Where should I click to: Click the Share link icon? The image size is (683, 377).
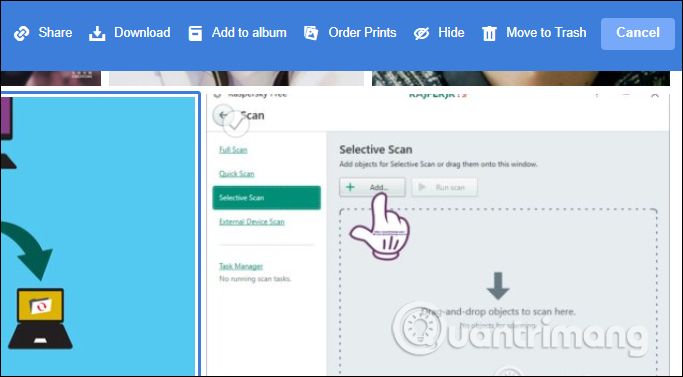click(21, 33)
